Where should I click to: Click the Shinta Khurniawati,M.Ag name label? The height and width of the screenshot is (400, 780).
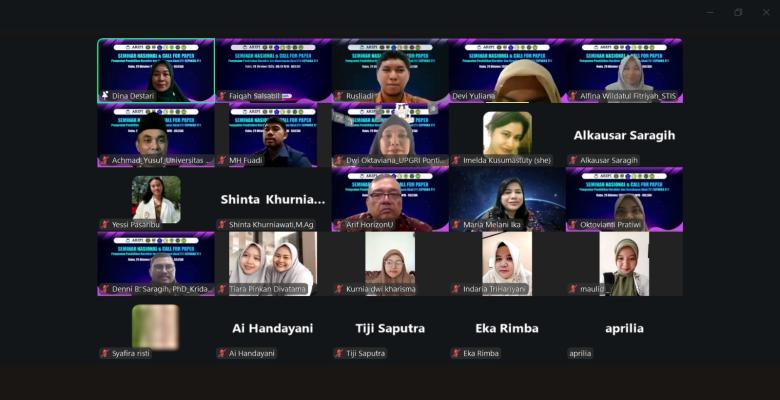tap(271, 225)
